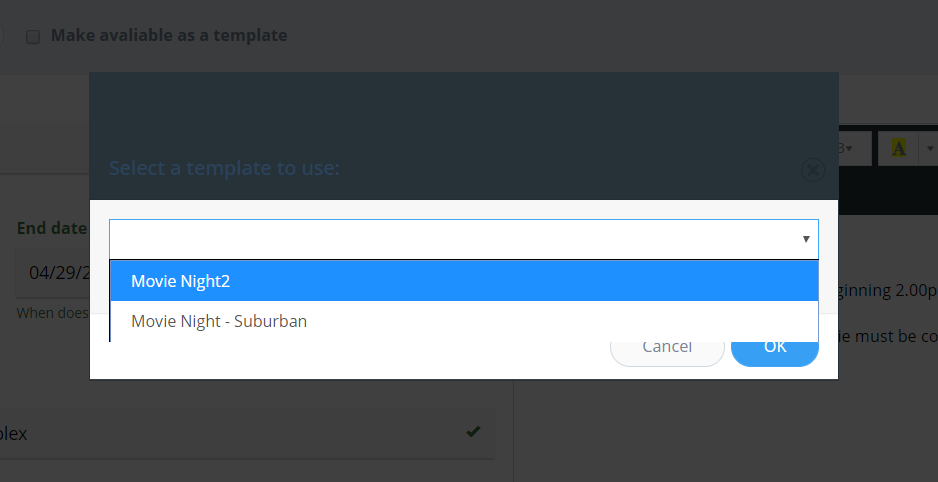
Task: Open the template dropdown arrow
Action: click(806, 239)
